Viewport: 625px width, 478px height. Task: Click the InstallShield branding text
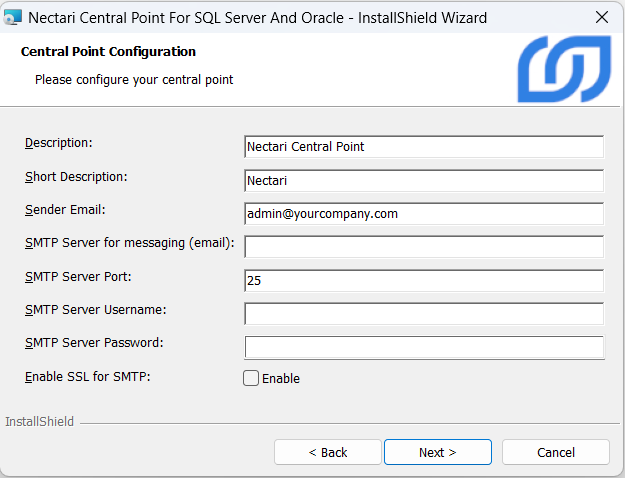(x=40, y=422)
